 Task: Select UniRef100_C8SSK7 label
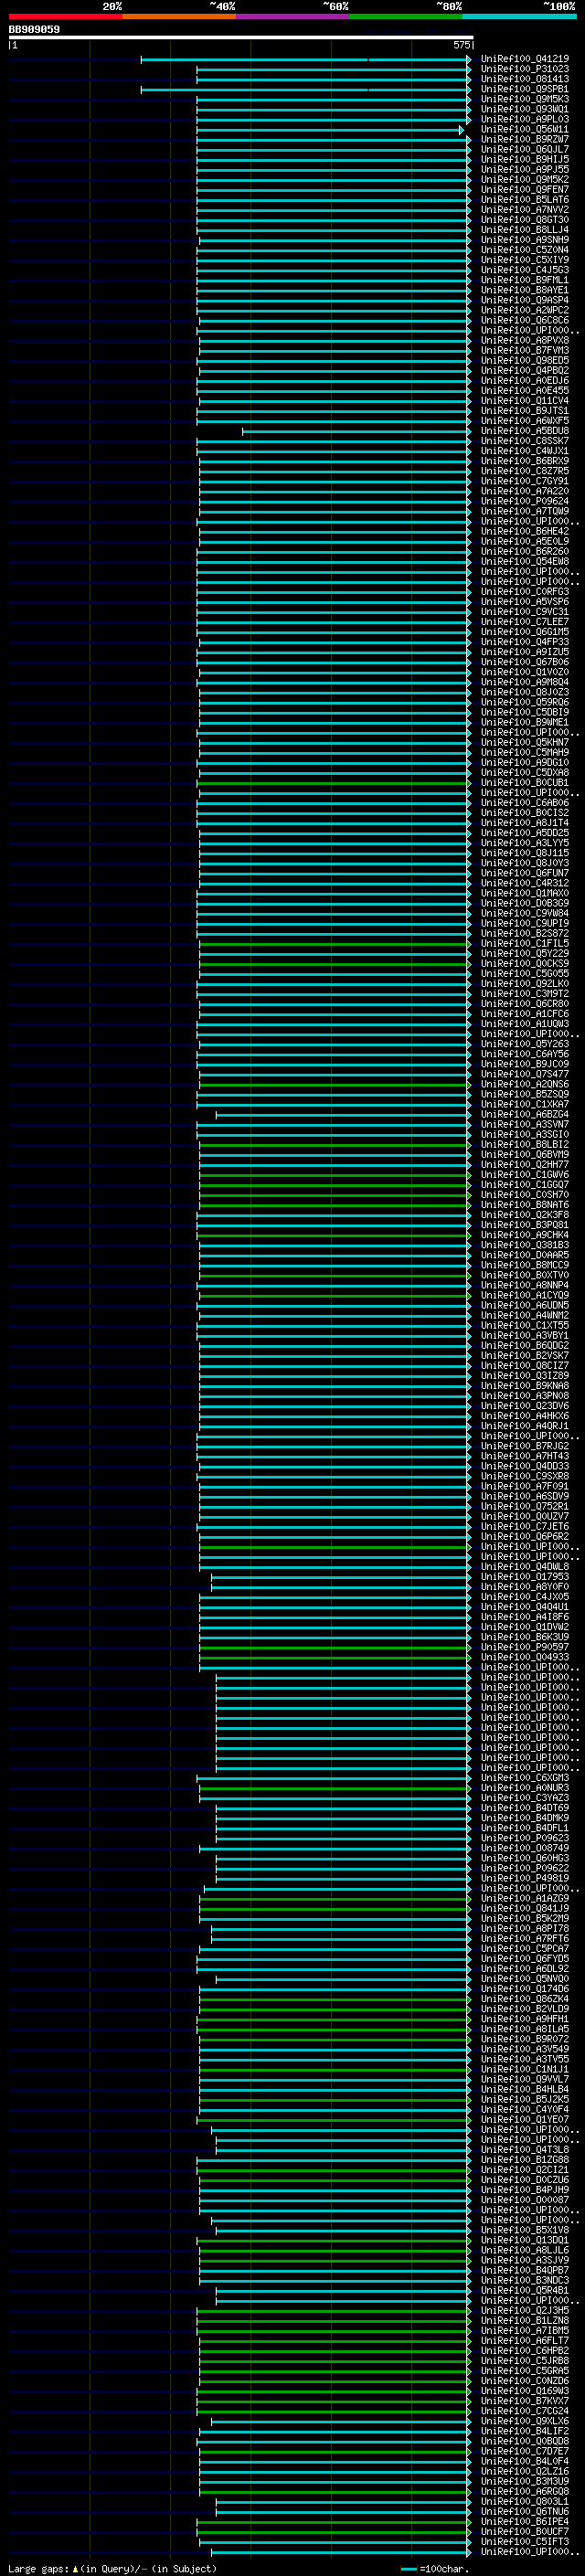click(525, 441)
